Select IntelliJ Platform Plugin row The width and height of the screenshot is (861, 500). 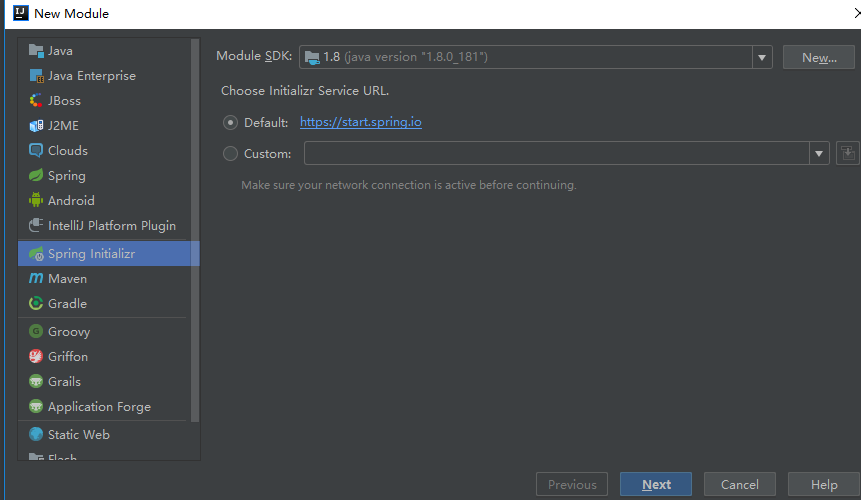pos(104,225)
